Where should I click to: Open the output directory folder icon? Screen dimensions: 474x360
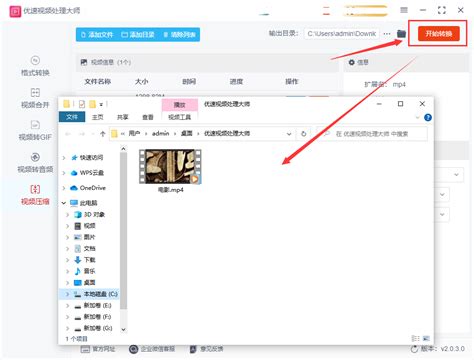tap(401, 33)
